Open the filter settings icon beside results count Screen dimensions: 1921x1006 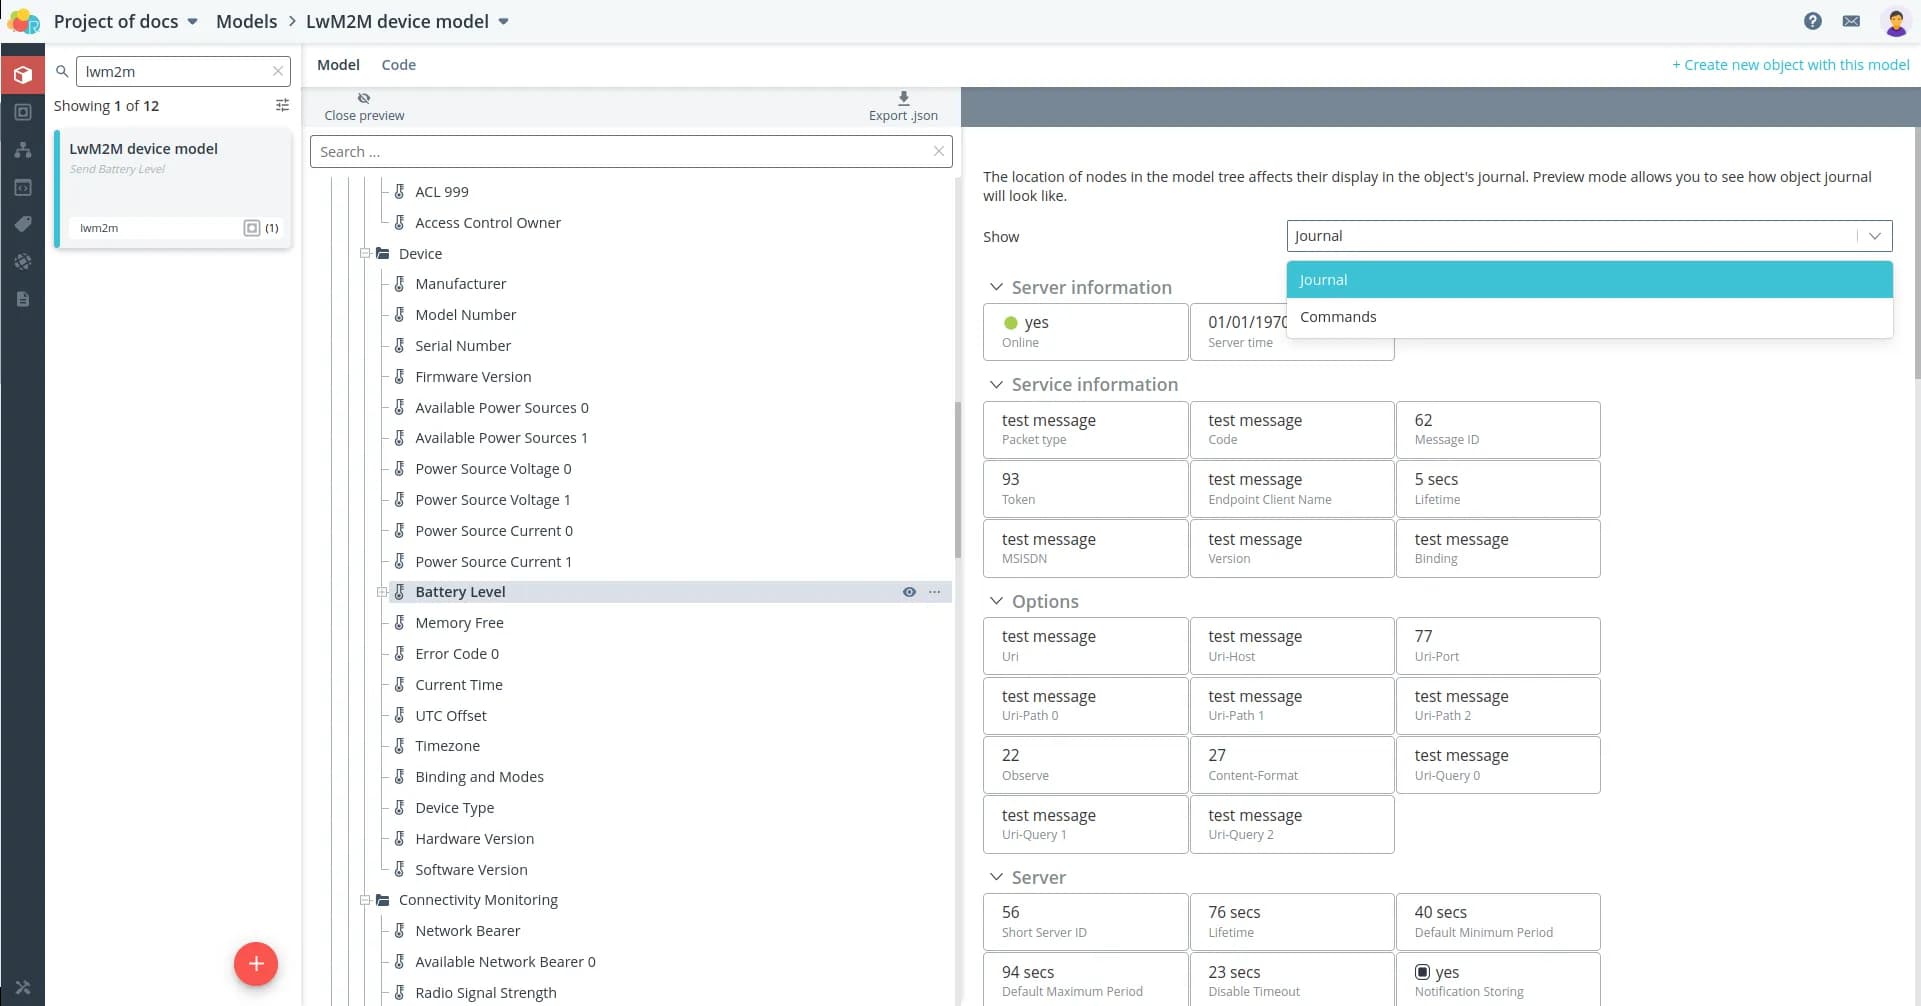click(x=282, y=105)
